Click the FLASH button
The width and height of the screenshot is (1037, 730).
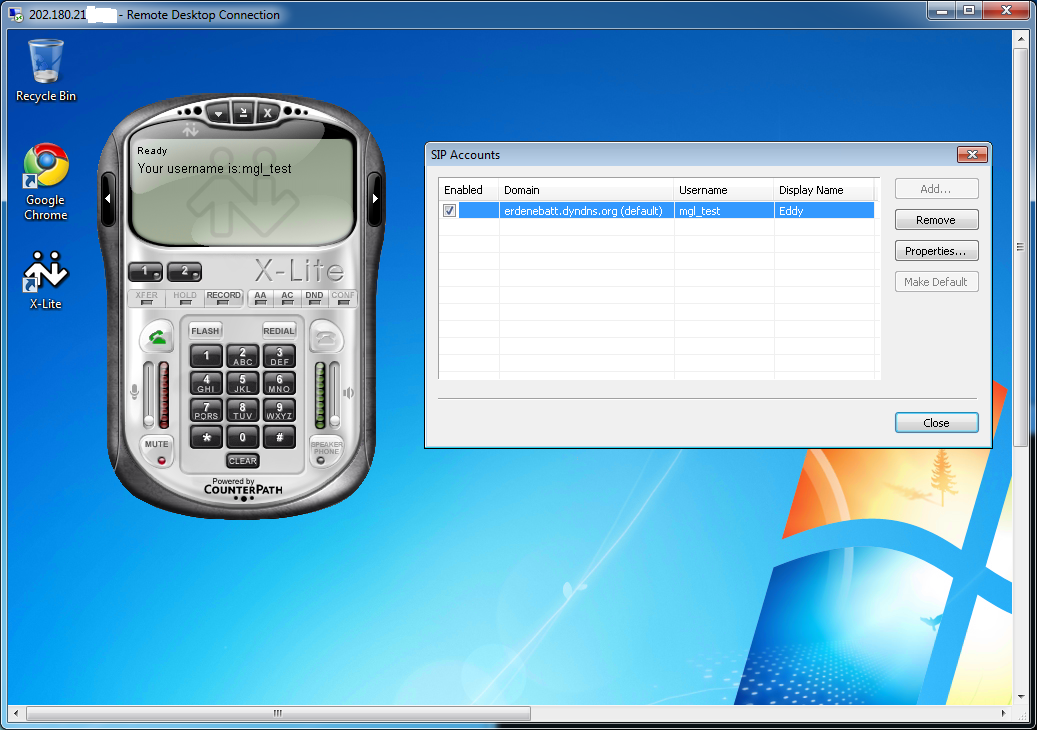205,331
